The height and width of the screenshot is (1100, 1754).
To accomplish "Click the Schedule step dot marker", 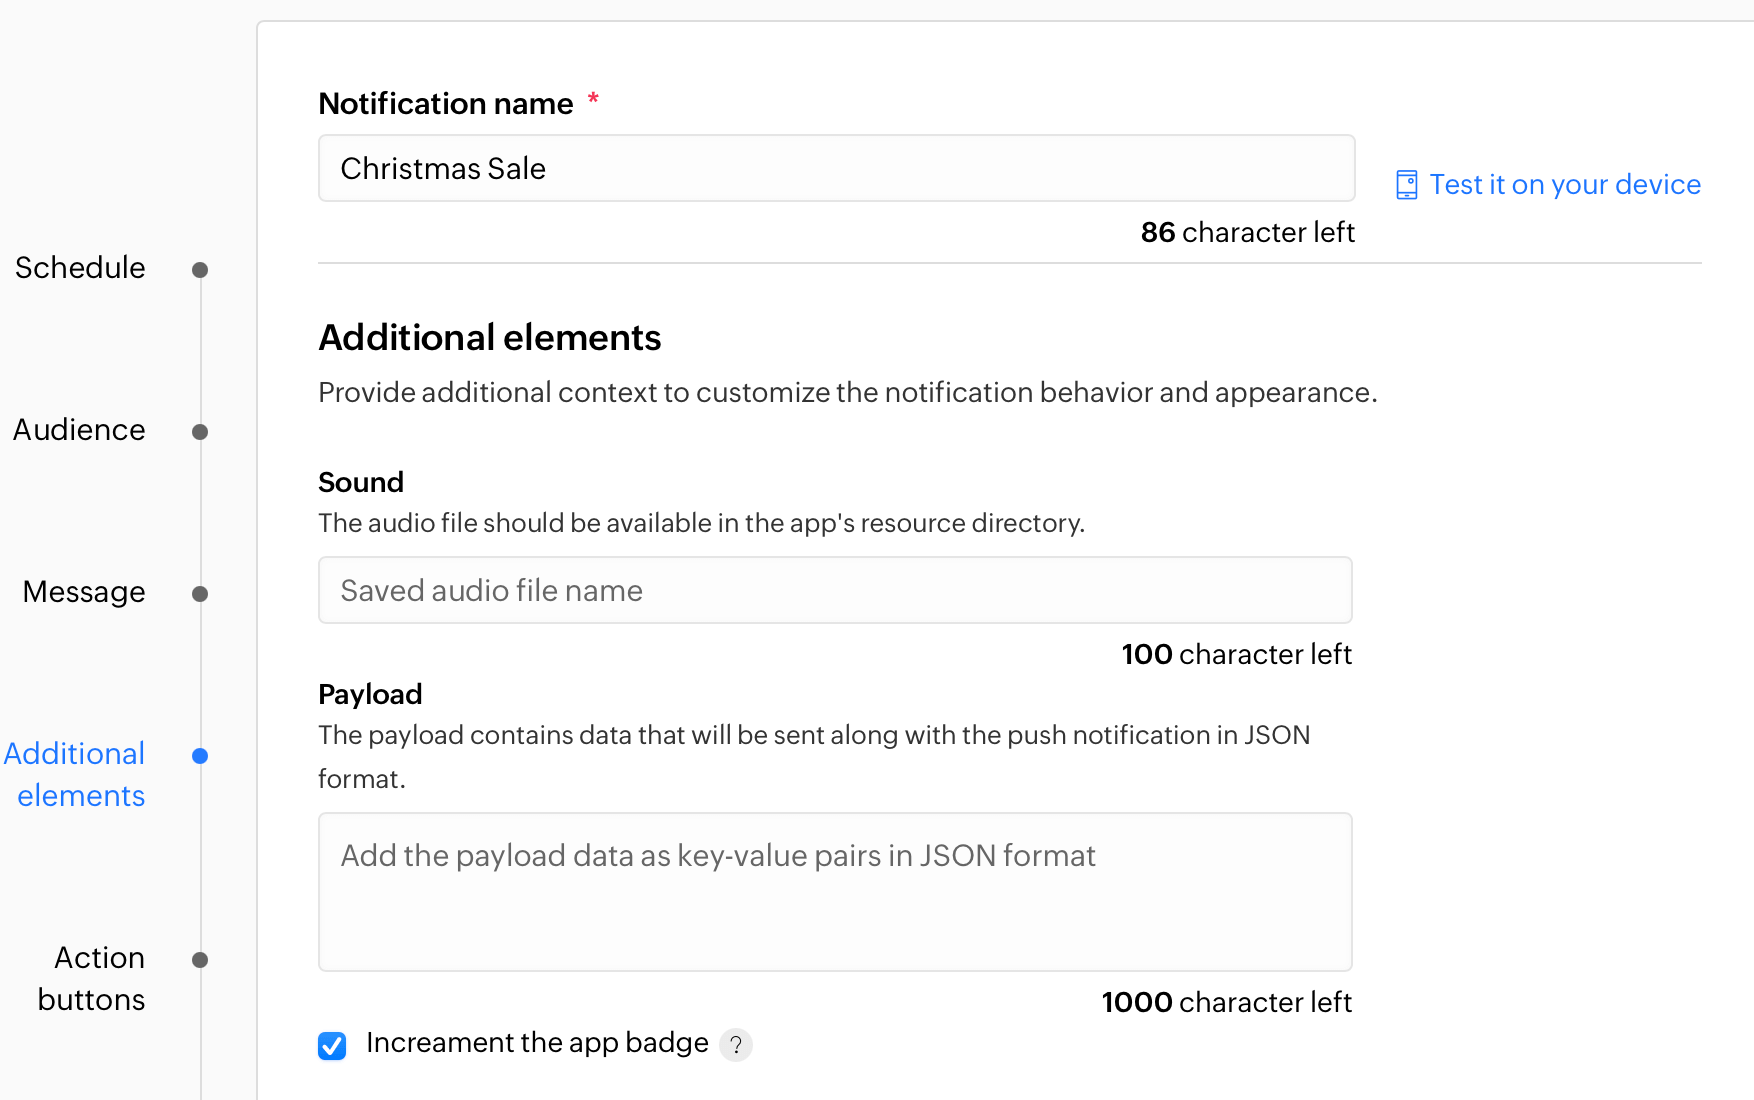I will [x=200, y=270].
